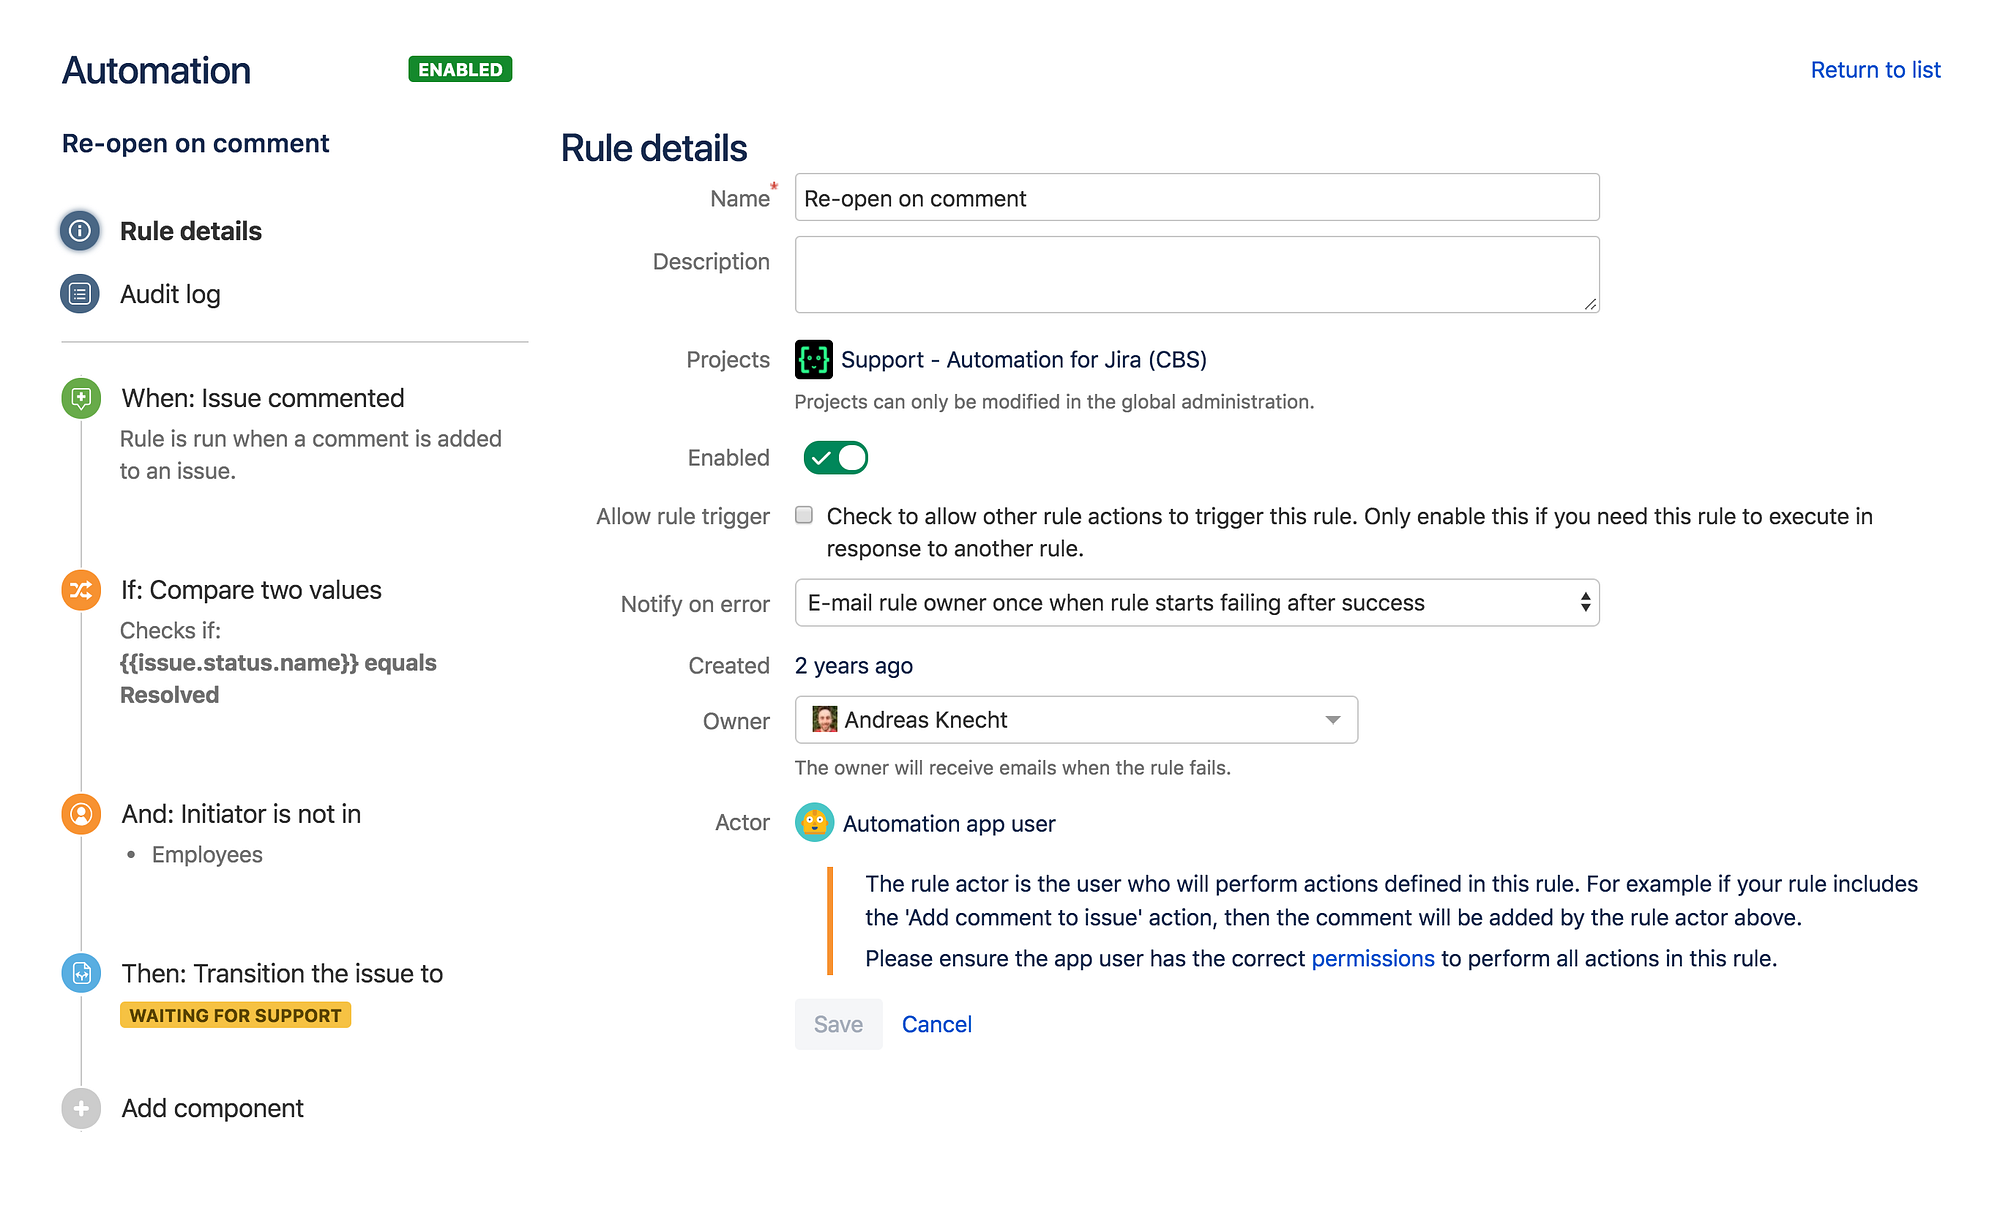Click the Cancel link

[936, 1024]
